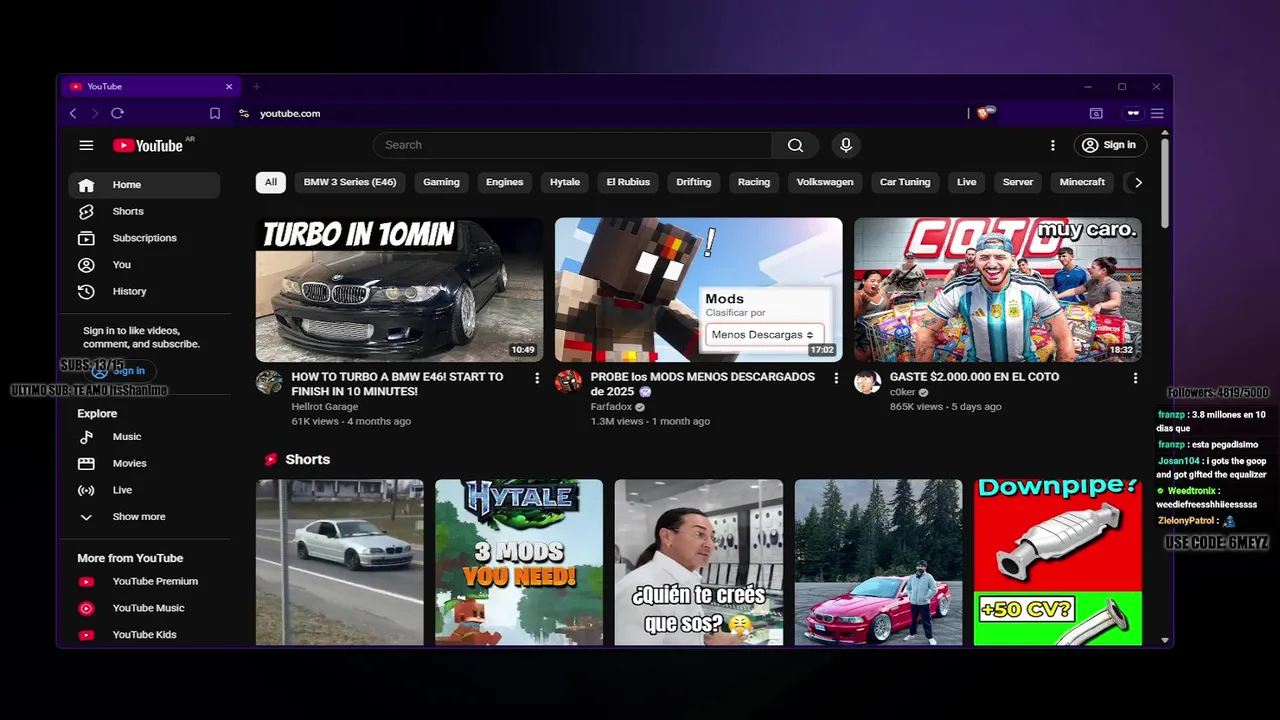Screen dimensions: 1280x720
Task: Open Live under Explore in sidebar
Action: 144,490
